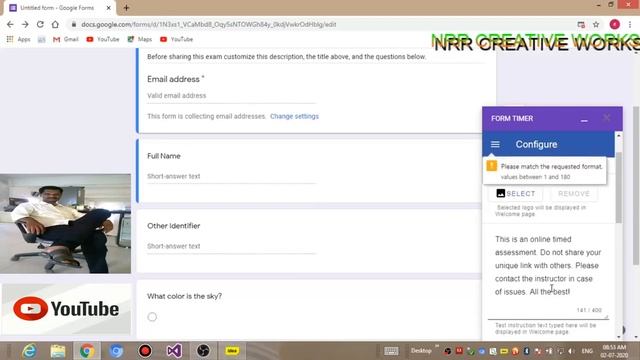Switch to Google Chrome in the taskbar
Image resolution: width=640 pixels, height=360 pixels.
[x=87, y=351]
